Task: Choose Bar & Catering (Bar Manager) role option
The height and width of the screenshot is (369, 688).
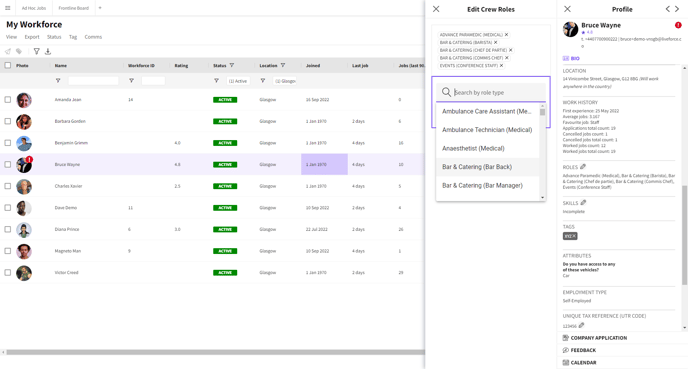Action: (487, 185)
